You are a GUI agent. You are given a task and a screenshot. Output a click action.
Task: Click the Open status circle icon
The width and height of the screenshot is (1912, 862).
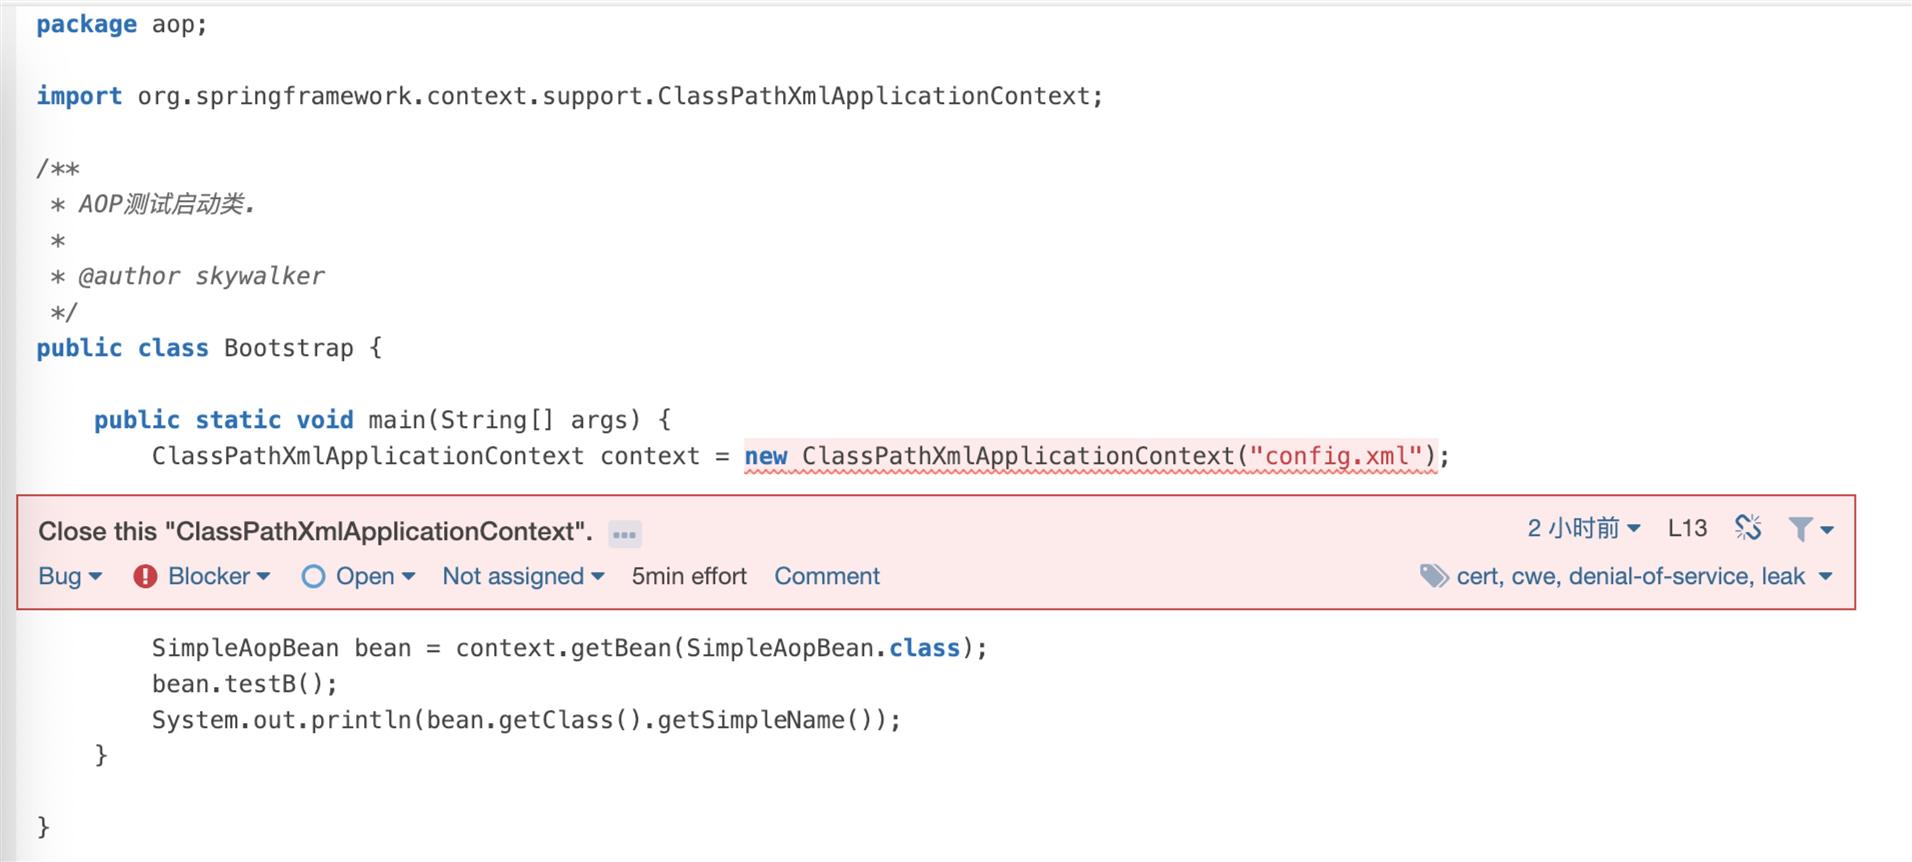point(313,576)
